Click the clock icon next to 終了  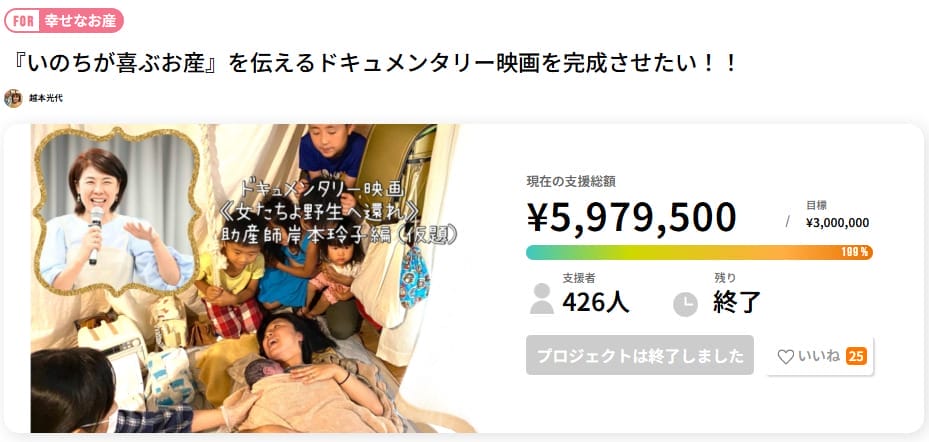coord(685,303)
